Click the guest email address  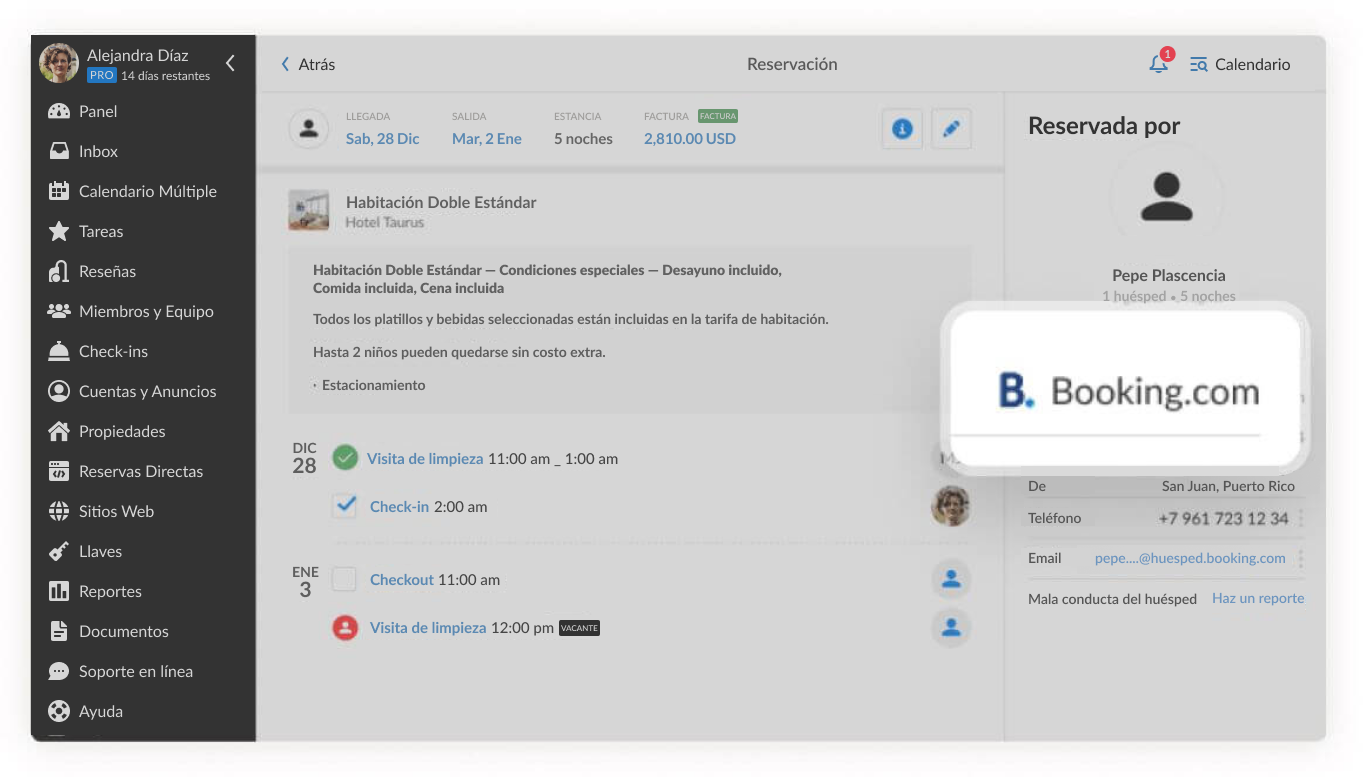(x=1190, y=558)
